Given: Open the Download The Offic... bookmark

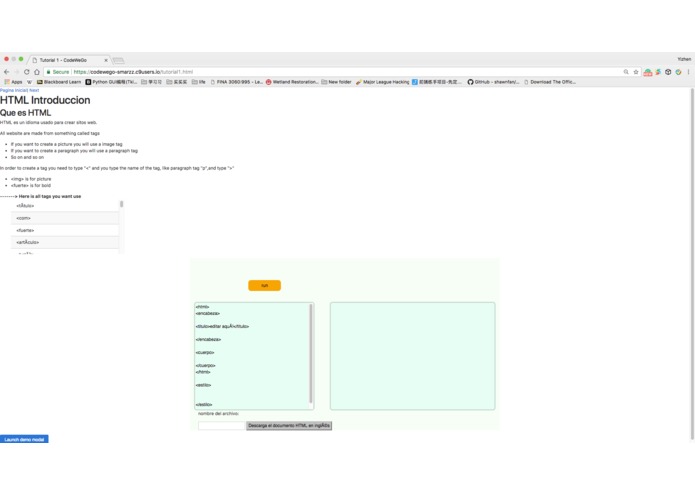Looking at the screenshot, I should click(x=550, y=82).
